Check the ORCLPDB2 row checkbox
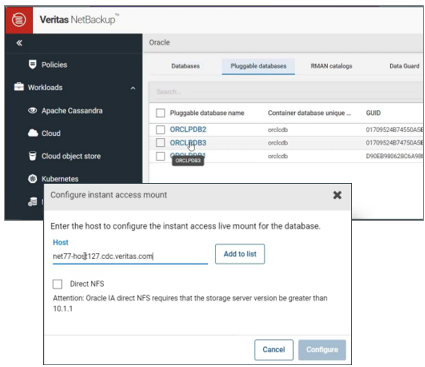This screenshot has height=367, width=425. (x=160, y=129)
